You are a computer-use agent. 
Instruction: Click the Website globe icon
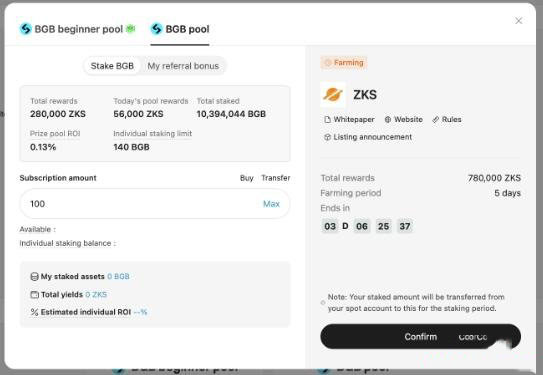[388, 119]
